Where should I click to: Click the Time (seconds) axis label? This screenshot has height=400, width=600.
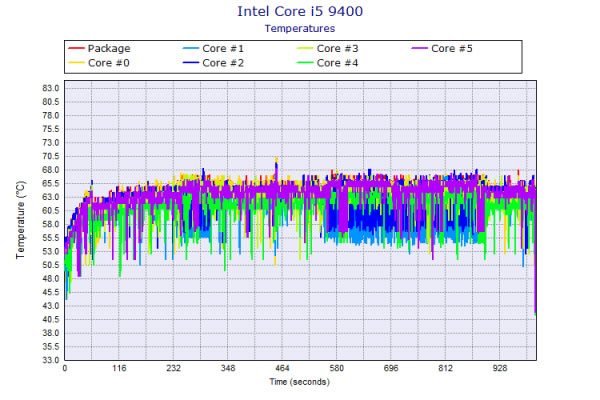pyautogui.click(x=299, y=382)
